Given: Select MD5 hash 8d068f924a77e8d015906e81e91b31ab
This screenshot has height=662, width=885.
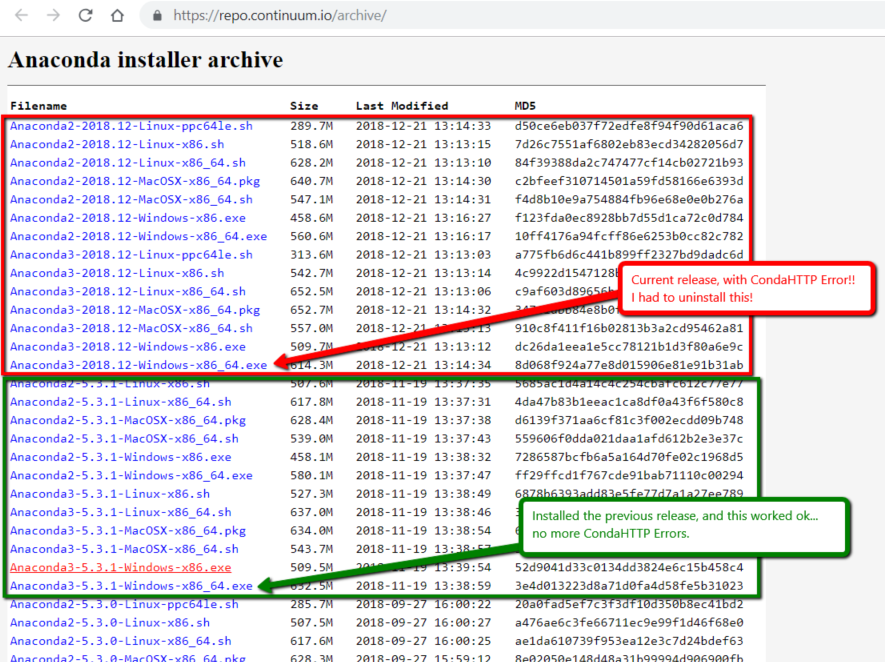Looking at the screenshot, I should pos(629,365).
